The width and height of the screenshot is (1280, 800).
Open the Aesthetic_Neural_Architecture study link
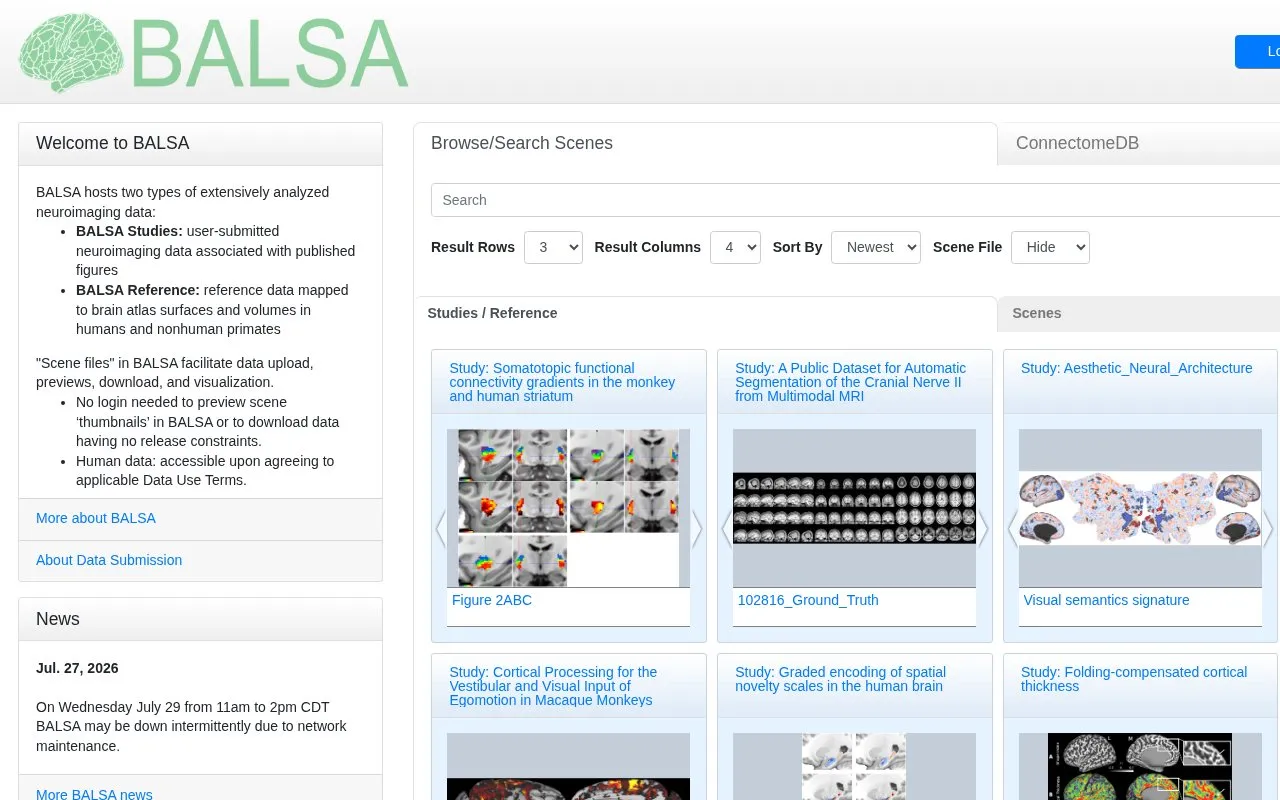point(1137,368)
